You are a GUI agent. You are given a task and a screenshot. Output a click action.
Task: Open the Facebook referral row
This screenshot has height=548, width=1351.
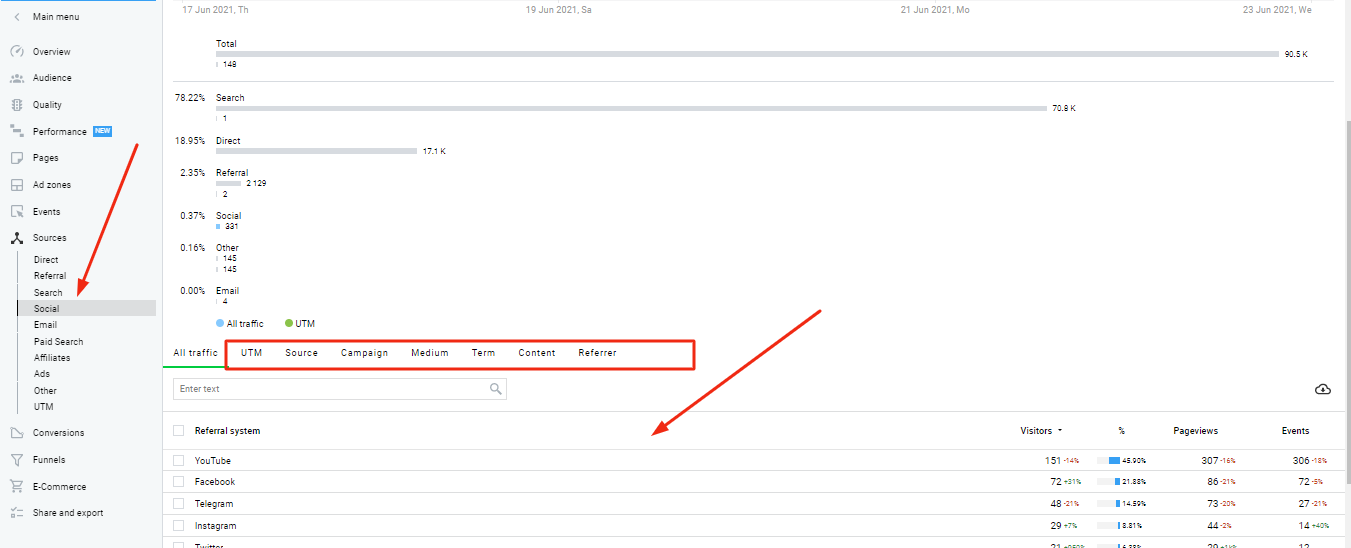(x=215, y=482)
